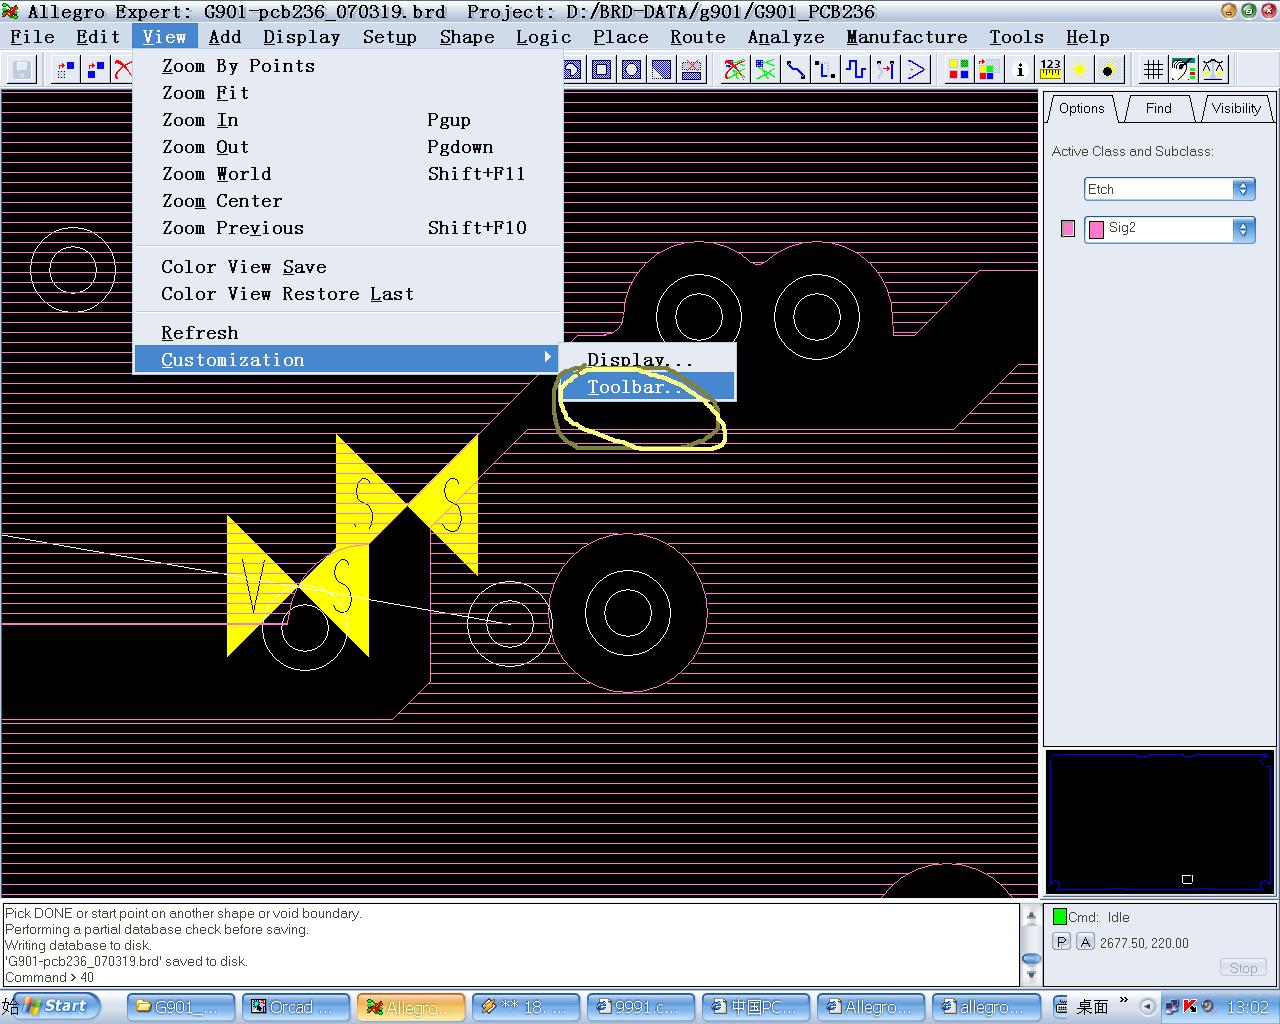1280x1024 pixels.
Task: Select Zoom Fit in the View menu
Action: click(205, 93)
